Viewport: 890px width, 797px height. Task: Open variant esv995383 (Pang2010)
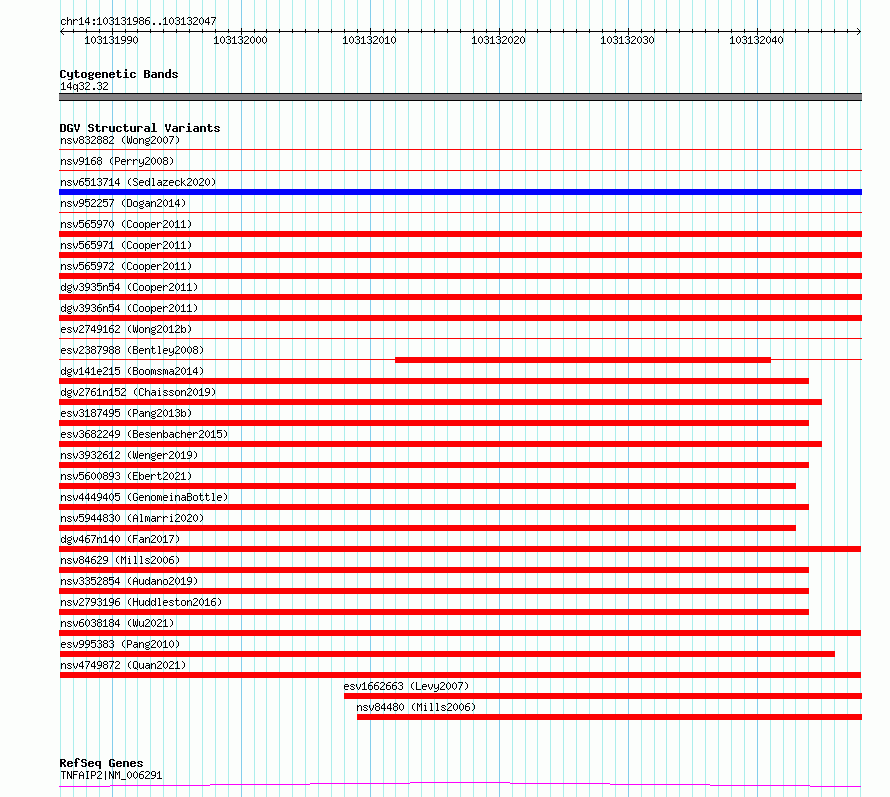[x=120, y=644]
